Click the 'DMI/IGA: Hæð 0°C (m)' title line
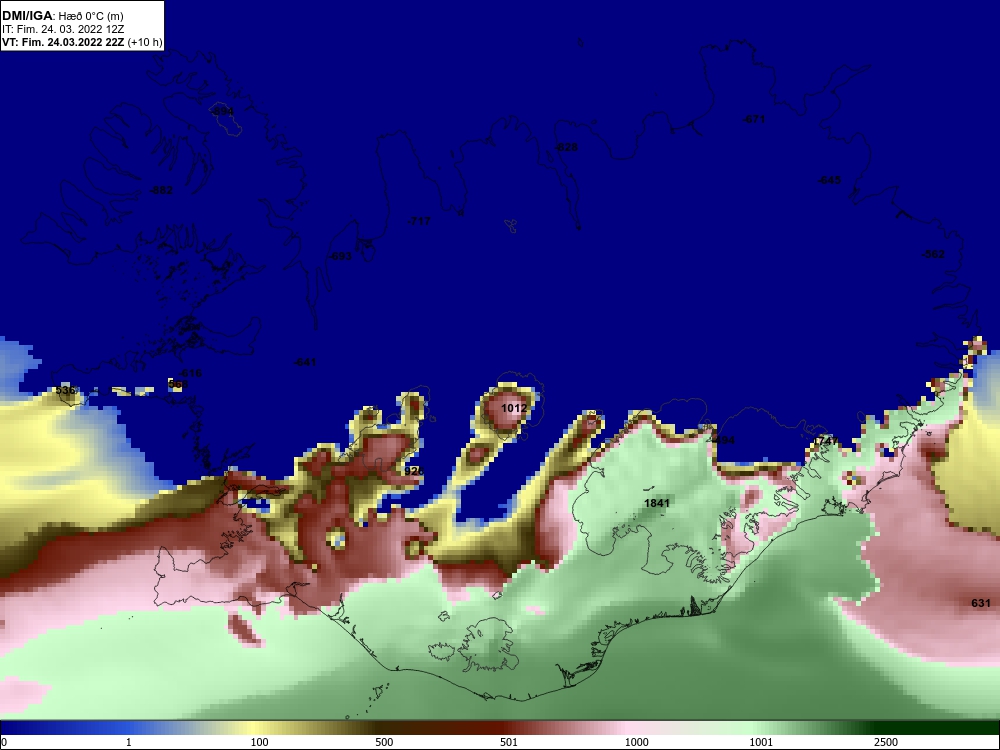 click(62, 16)
